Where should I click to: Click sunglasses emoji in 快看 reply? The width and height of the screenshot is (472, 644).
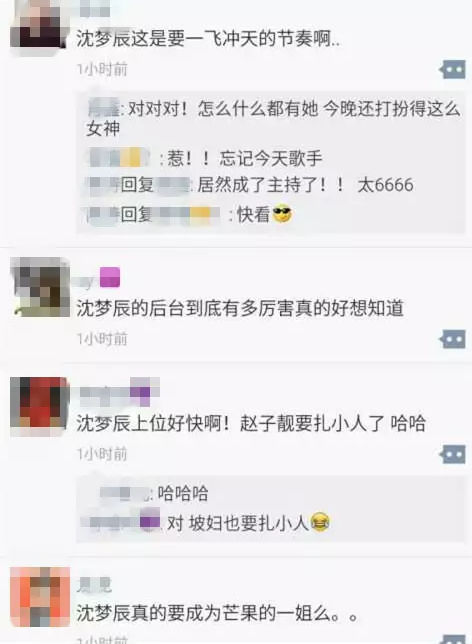[x=282, y=214]
